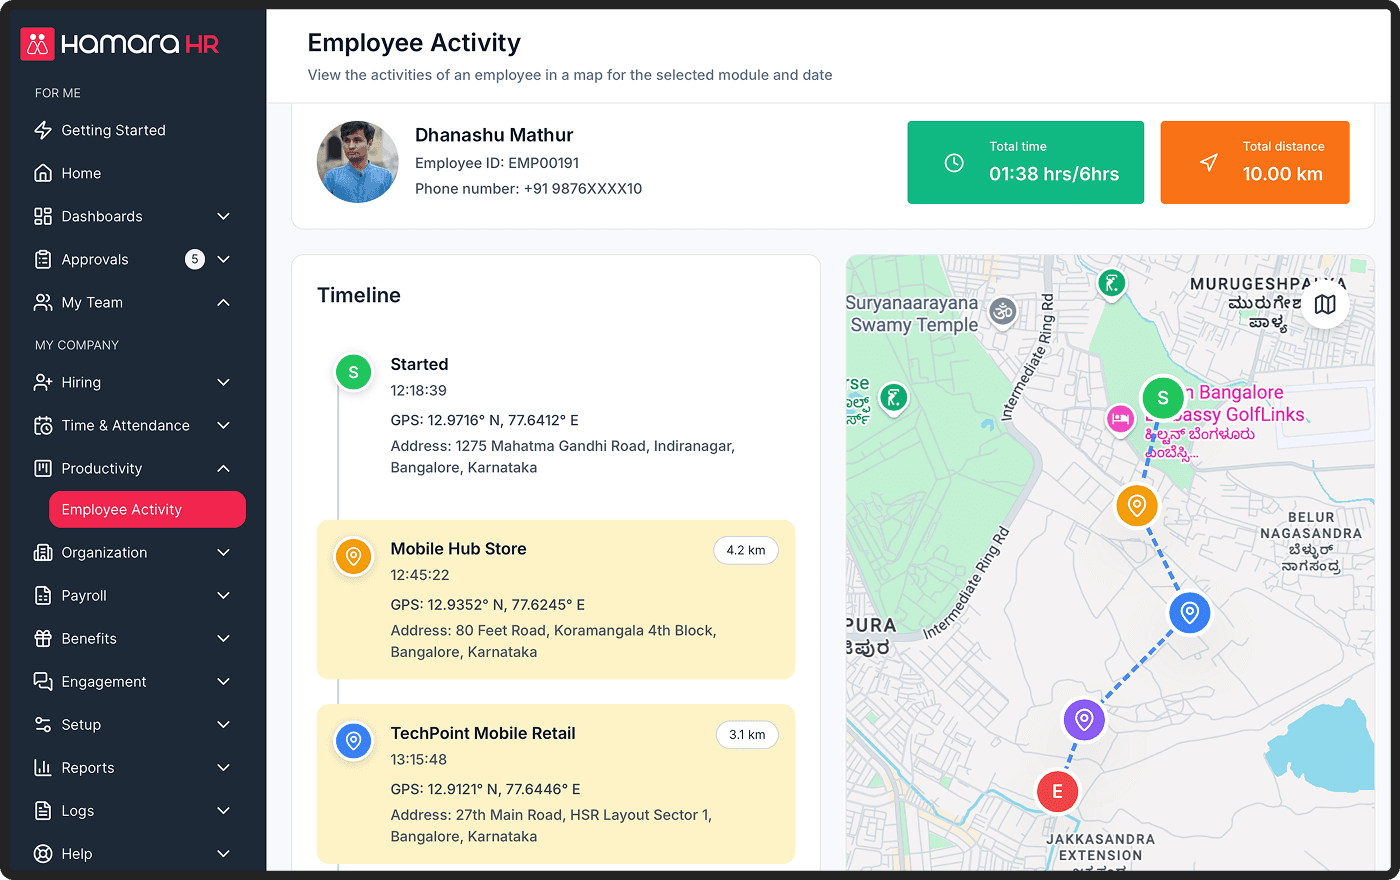Click the Approvals count badge 5
This screenshot has width=1400, height=880.
(195, 259)
